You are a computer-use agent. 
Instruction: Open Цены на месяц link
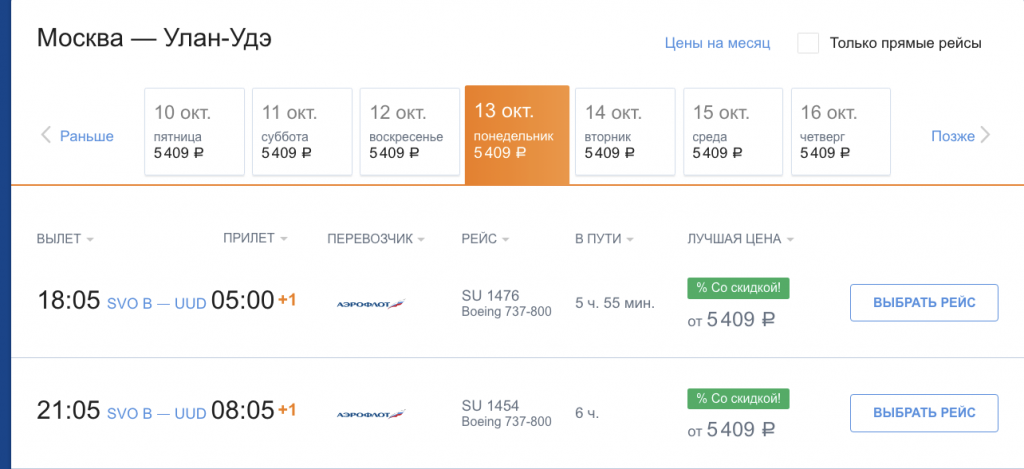point(717,43)
